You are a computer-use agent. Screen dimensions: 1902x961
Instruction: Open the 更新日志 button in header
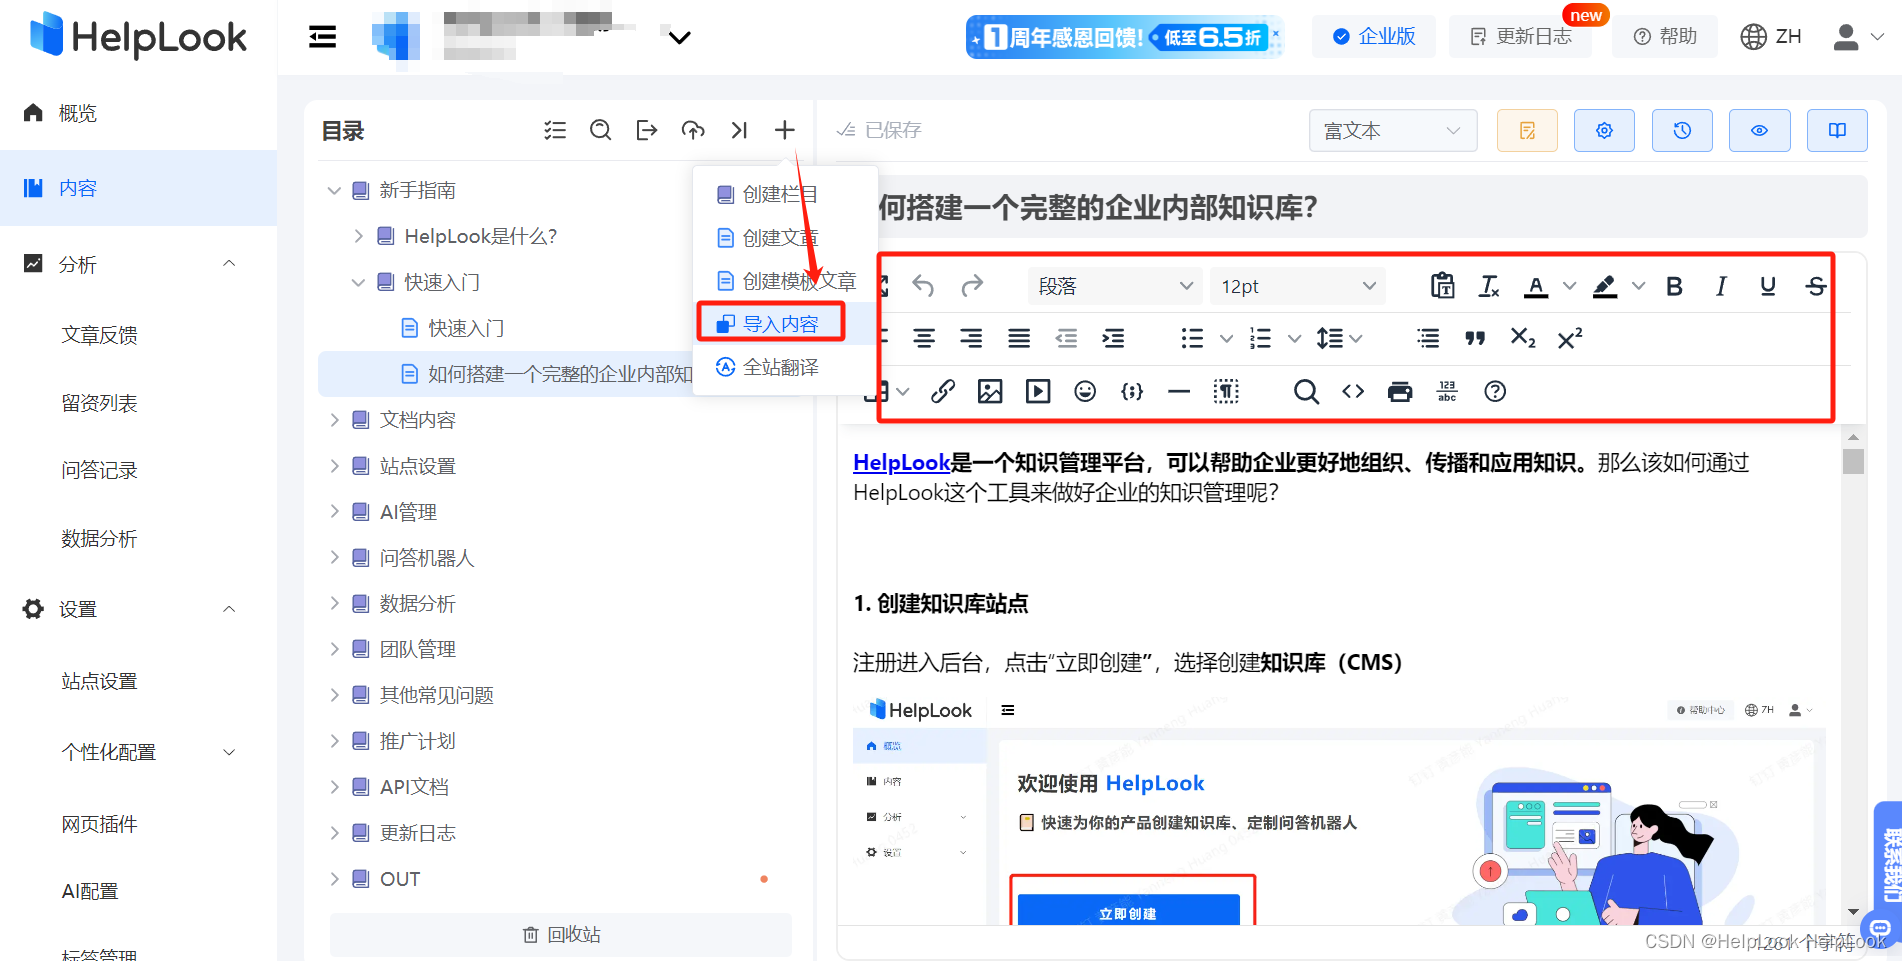tap(1520, 36)
